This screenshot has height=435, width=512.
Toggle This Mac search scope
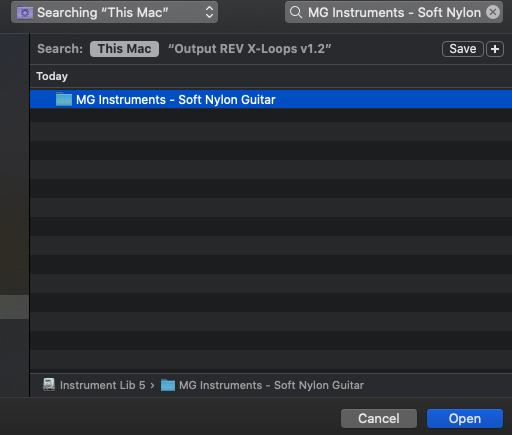(x=124, y=49)
